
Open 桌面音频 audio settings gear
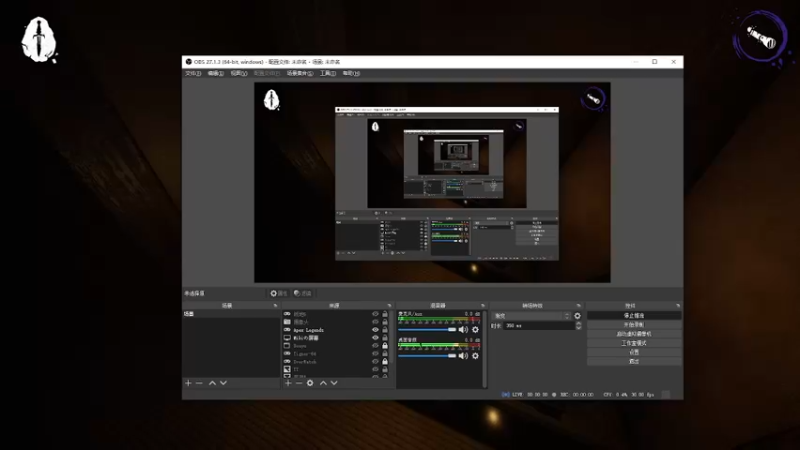476,356
